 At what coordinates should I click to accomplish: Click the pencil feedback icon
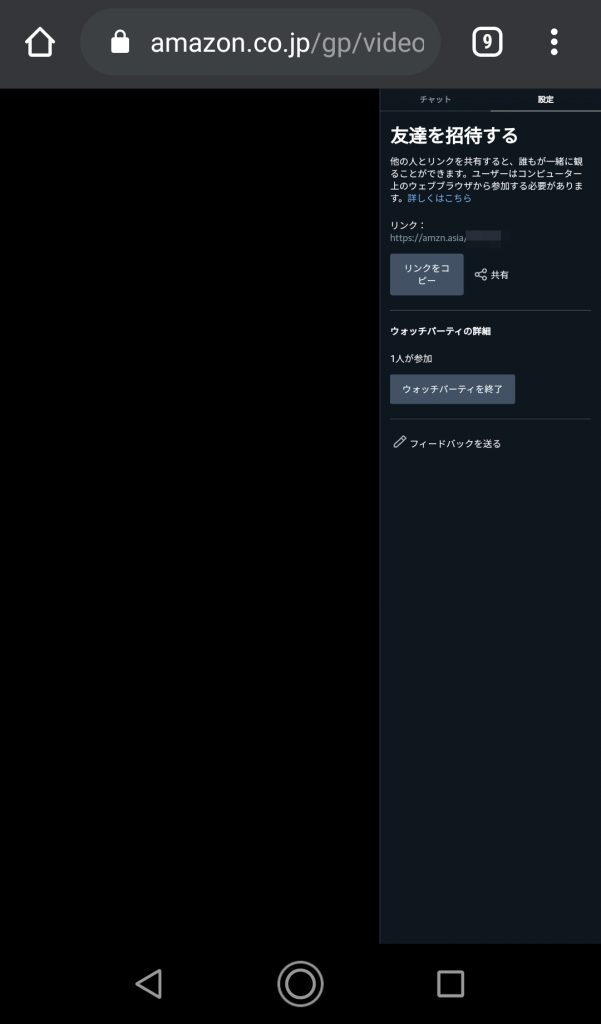coord(399,442)
